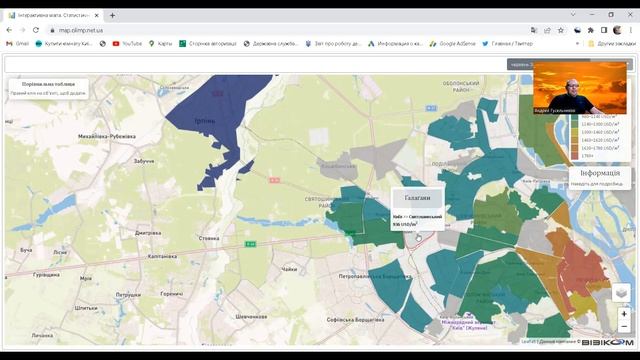Click the speaker webcam video thumbnail
This screenshot has height=360, width=640.
click(x=580, y=88)
